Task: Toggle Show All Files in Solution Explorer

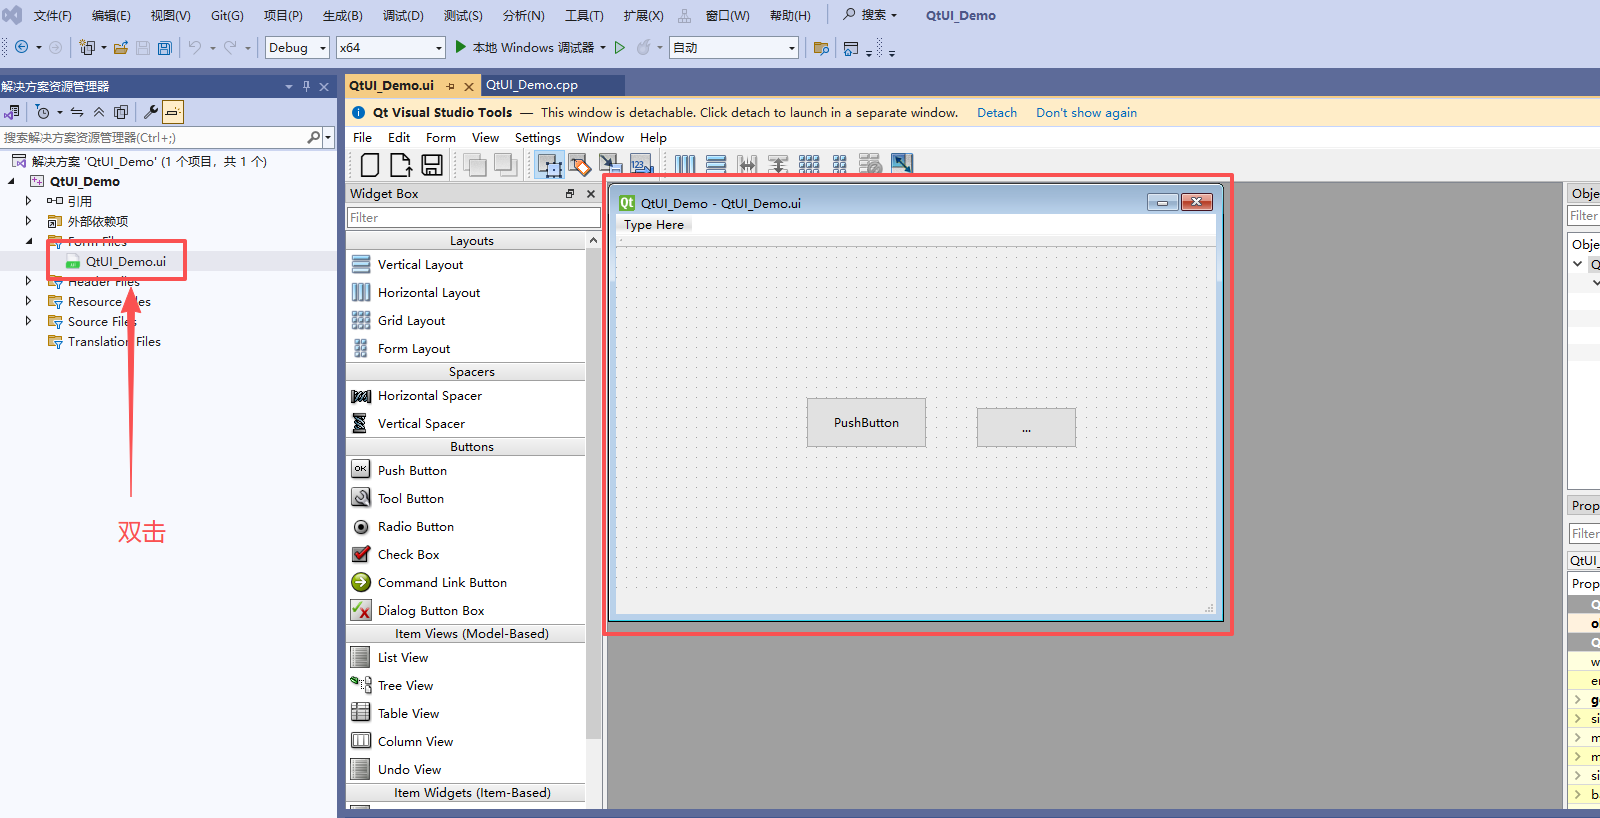Action: click(121, 112)
